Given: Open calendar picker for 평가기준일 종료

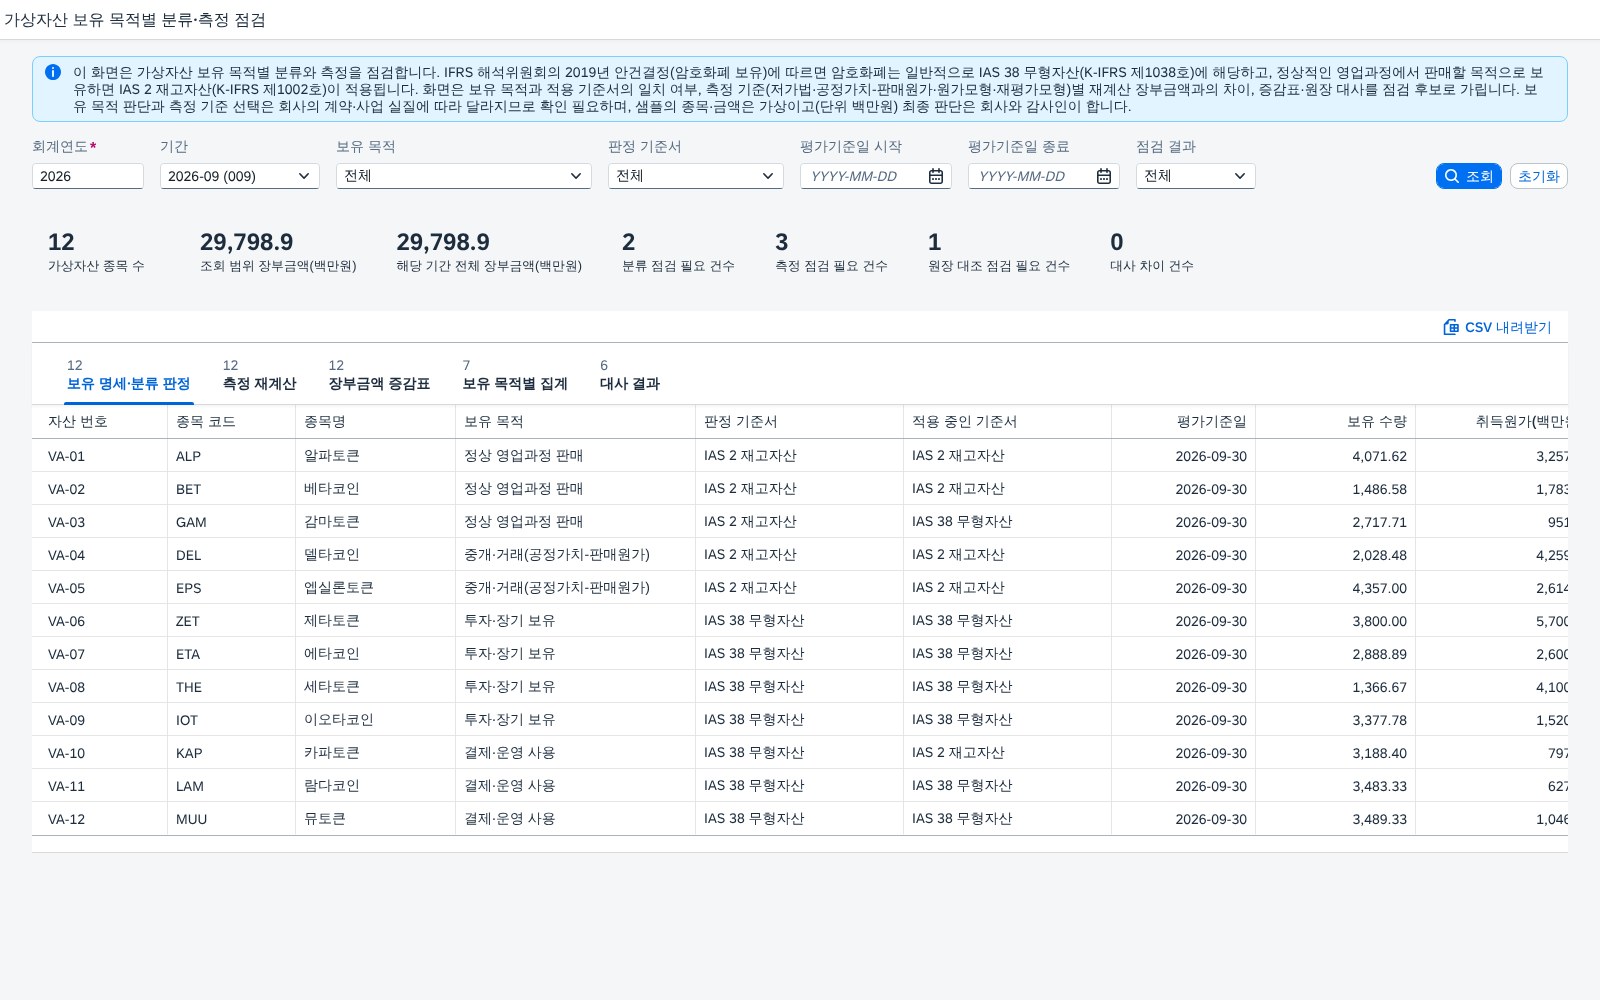Looking at the screenshot, I should coord(1104,176).
